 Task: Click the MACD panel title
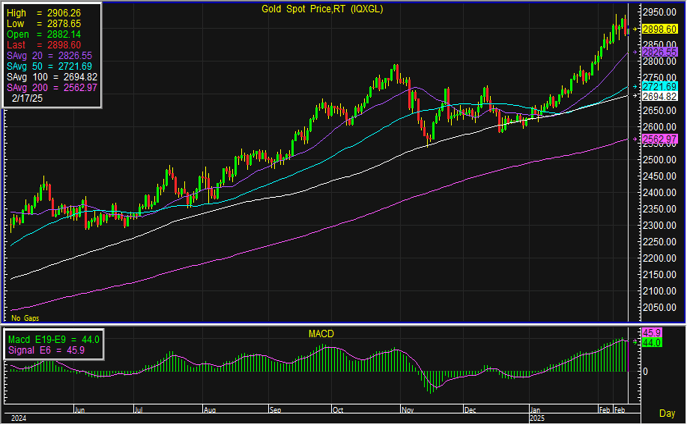(320, 332)
